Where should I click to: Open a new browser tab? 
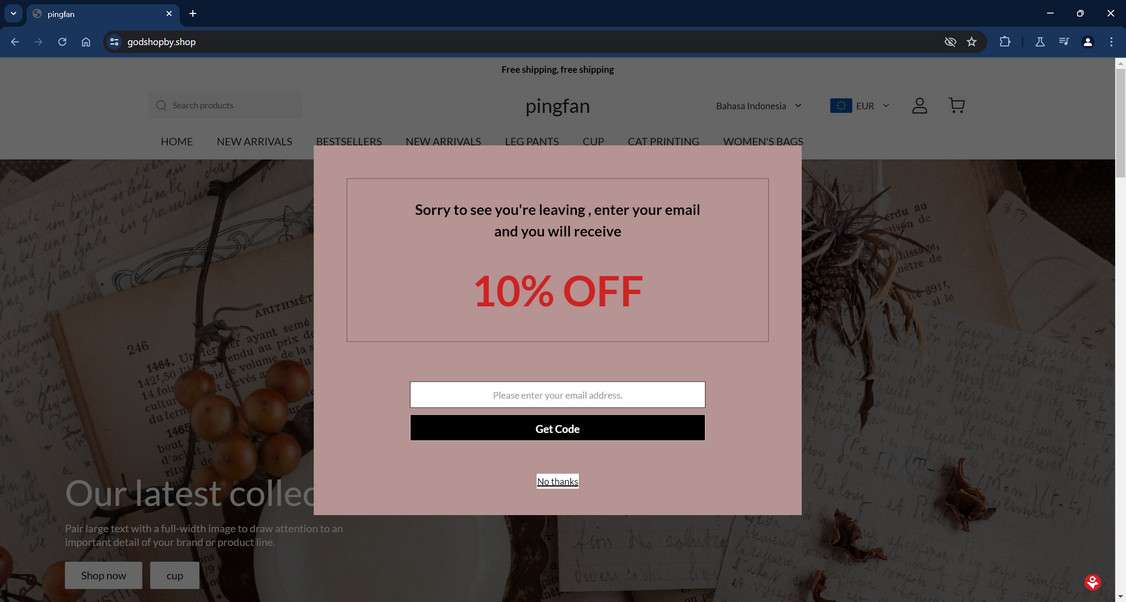point(192,13)
